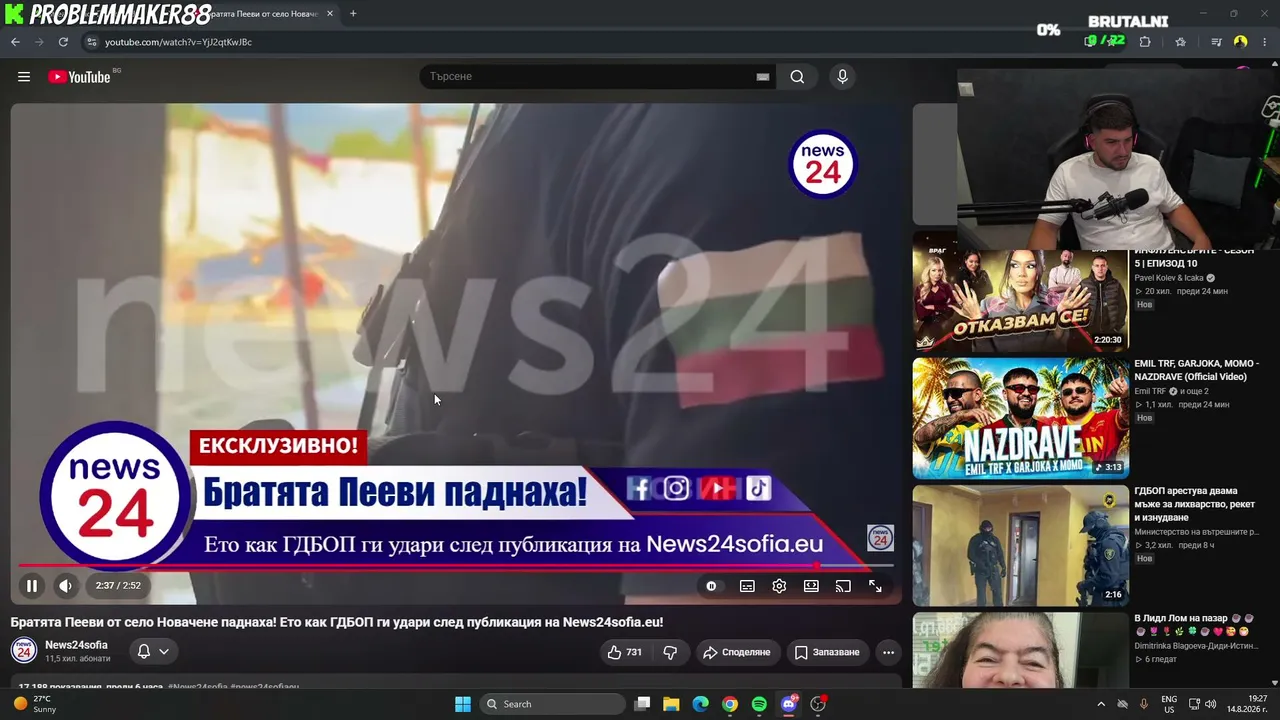Open a new browser tab
1280x720 pixels.
(353, 14)
